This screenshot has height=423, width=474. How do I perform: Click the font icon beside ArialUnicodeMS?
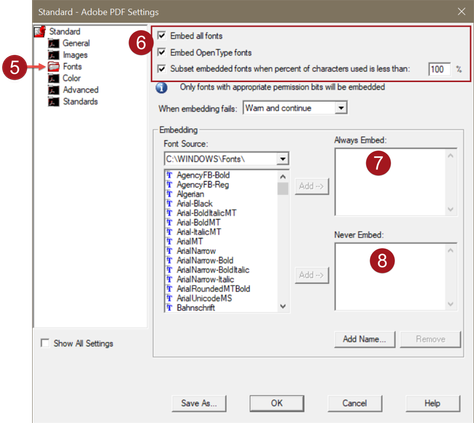tap(170, 298)
